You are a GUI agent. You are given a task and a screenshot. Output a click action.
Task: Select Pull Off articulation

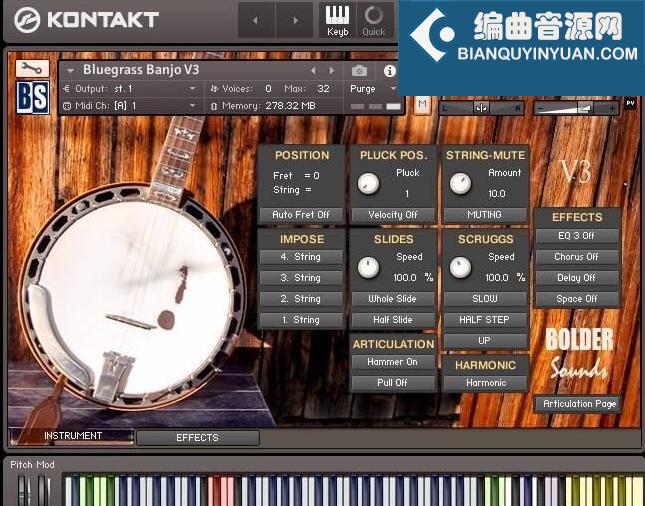[392, 383]
